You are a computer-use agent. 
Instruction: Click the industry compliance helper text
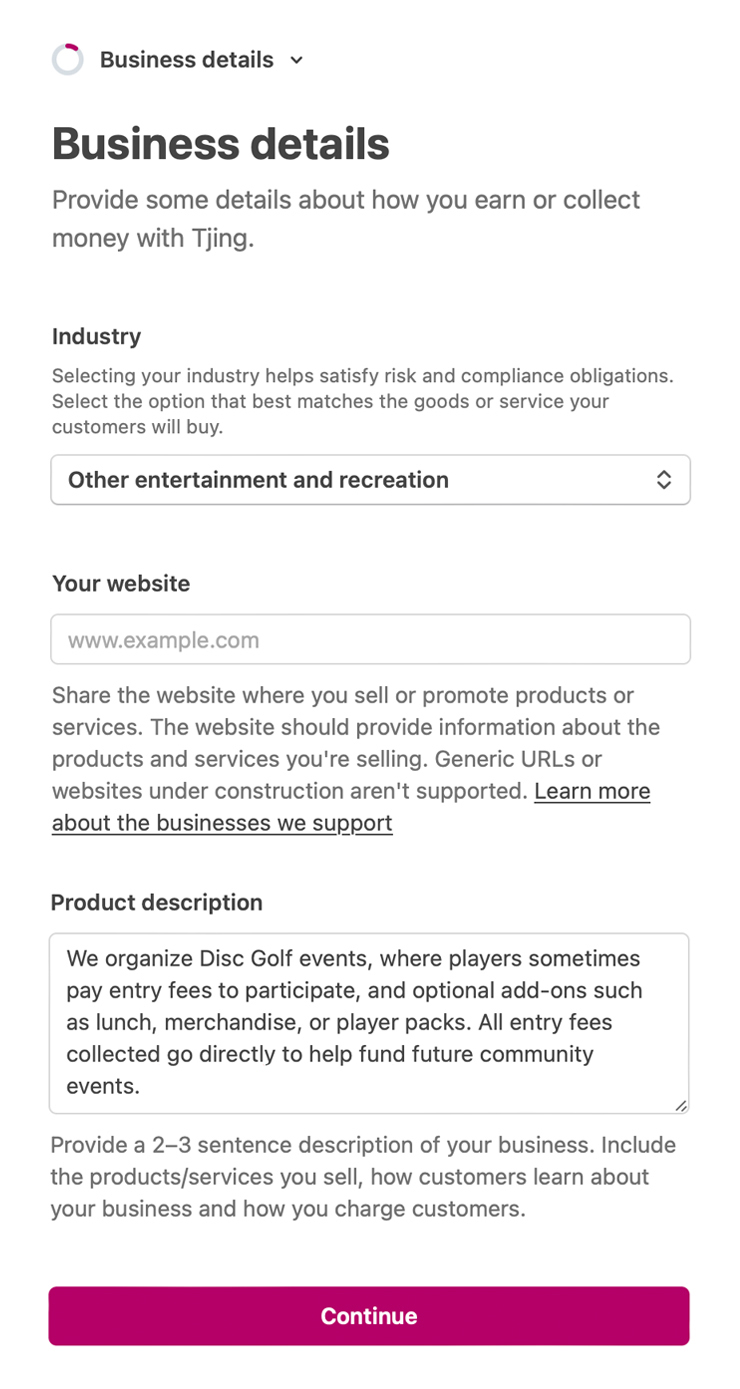[363, 401]
